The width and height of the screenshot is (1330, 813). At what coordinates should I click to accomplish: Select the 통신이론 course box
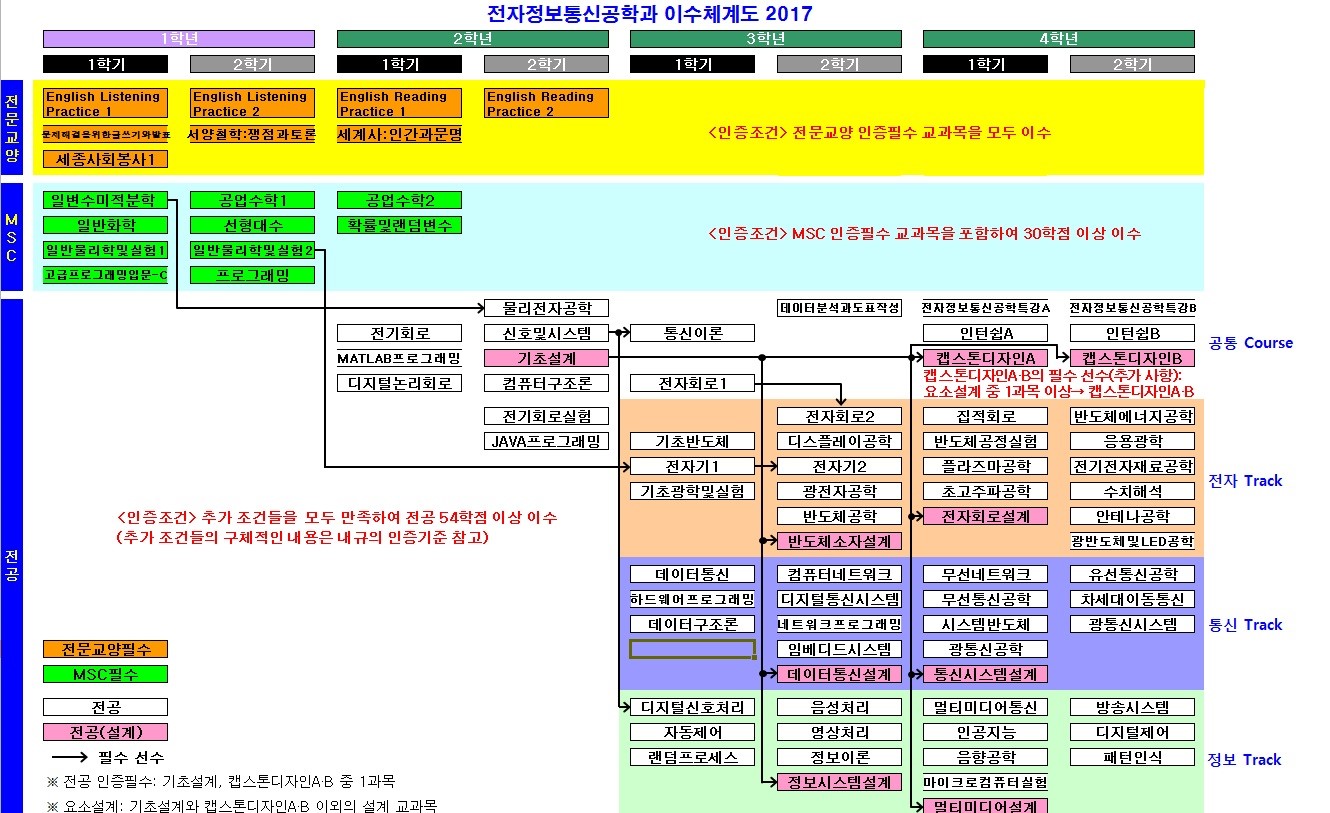coord(692,333)
